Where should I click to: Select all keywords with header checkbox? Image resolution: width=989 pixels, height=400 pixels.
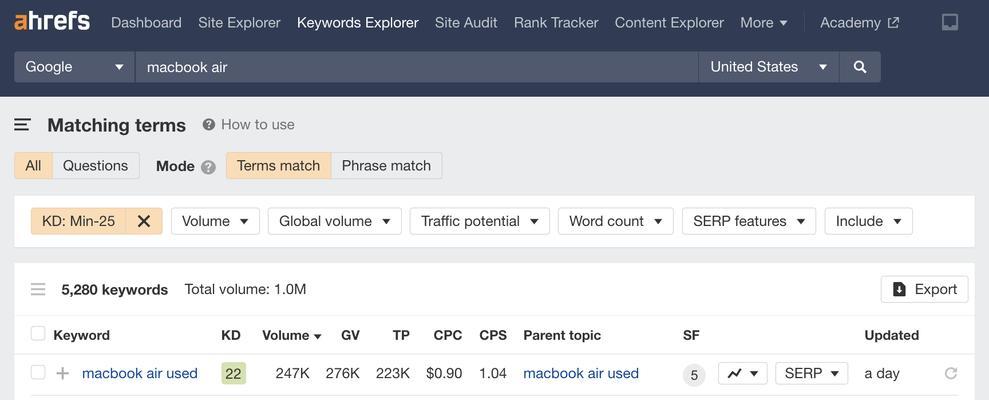(38, 334)
